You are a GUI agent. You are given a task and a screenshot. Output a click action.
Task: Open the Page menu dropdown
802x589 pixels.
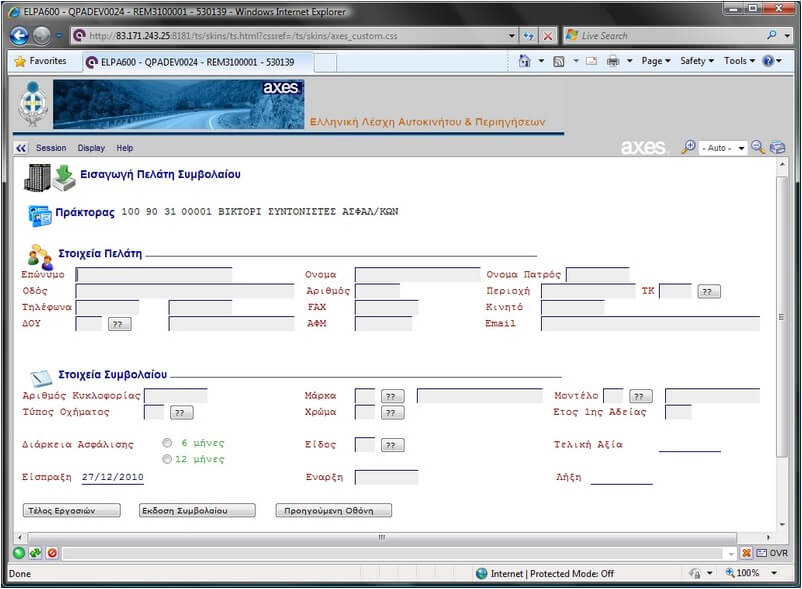656,61
